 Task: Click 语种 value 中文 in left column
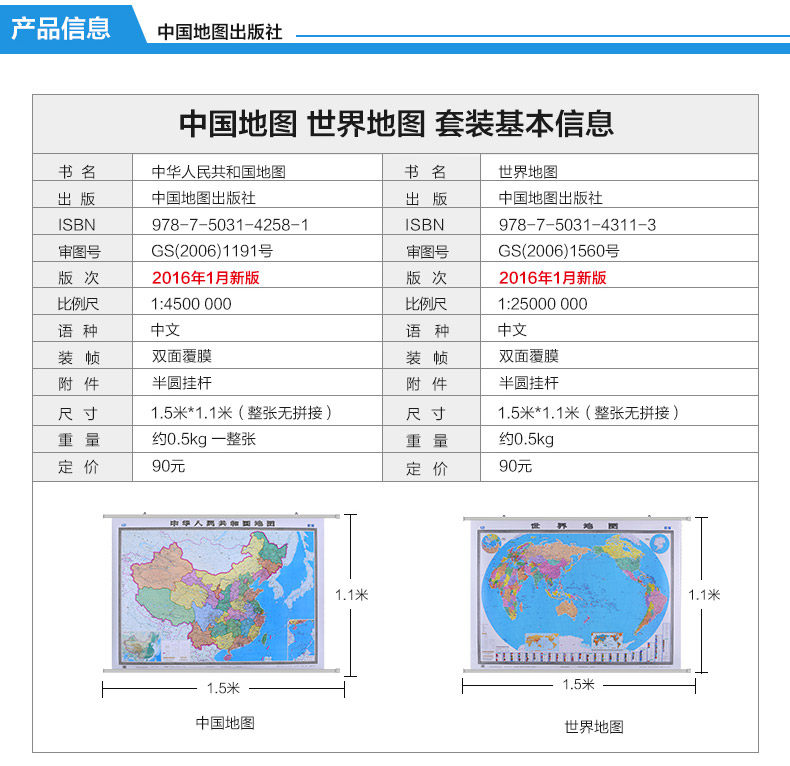coord(165,330)
